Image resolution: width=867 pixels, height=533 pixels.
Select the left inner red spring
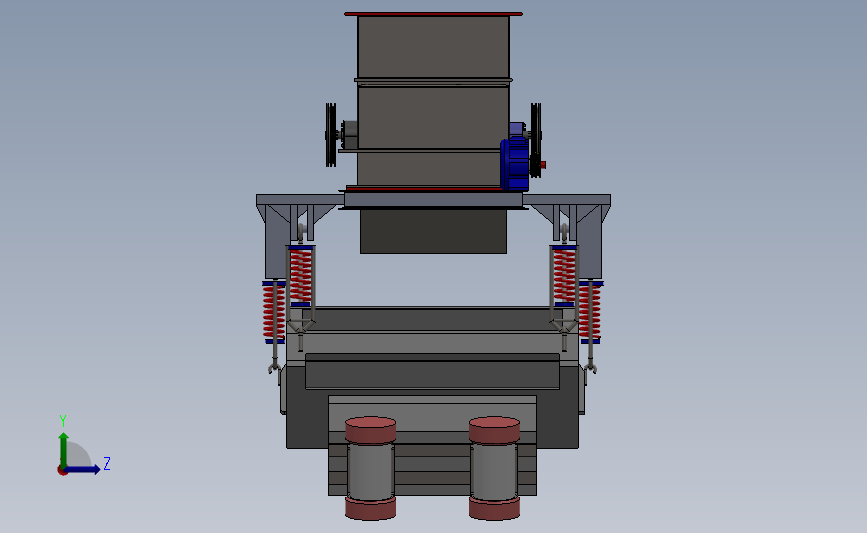301,276
